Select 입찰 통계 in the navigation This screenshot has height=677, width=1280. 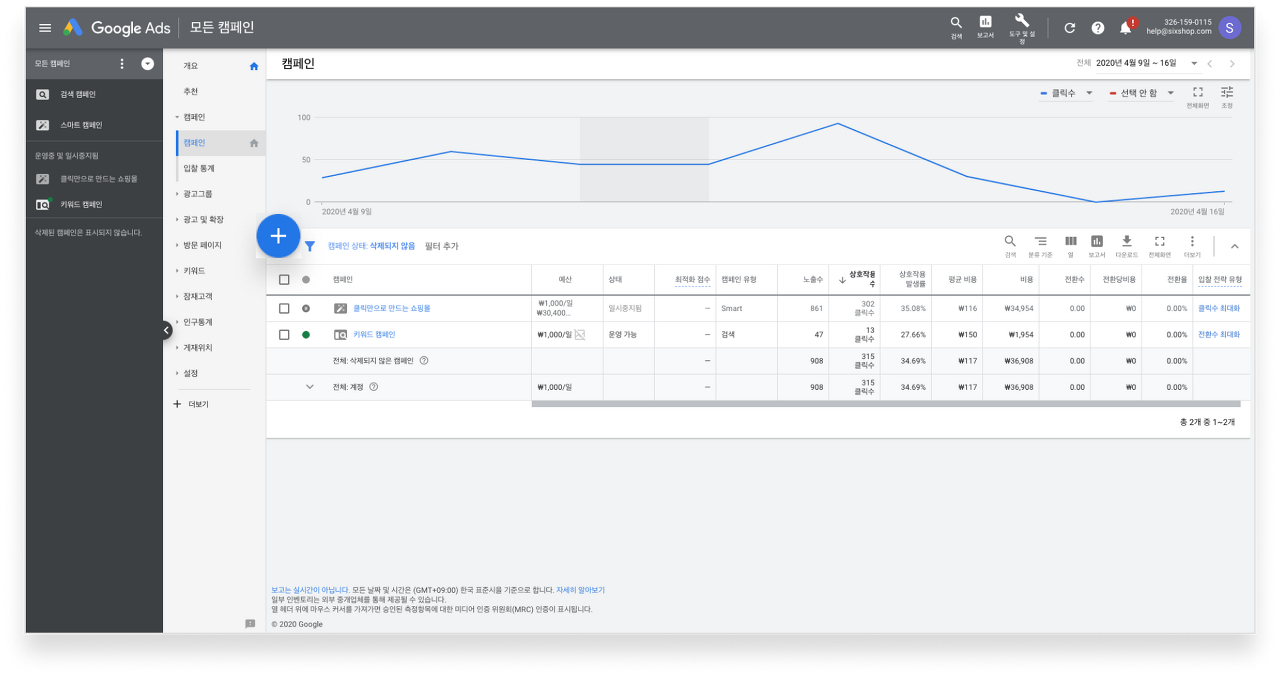coord(199,168)
